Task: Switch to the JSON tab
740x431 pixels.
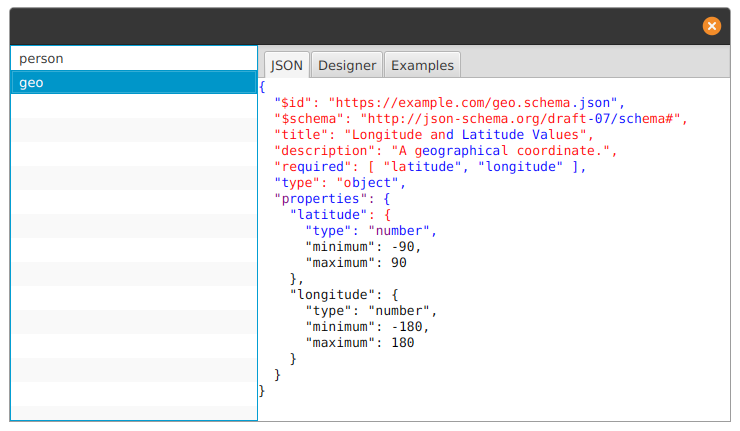Action: pos(286,65)
